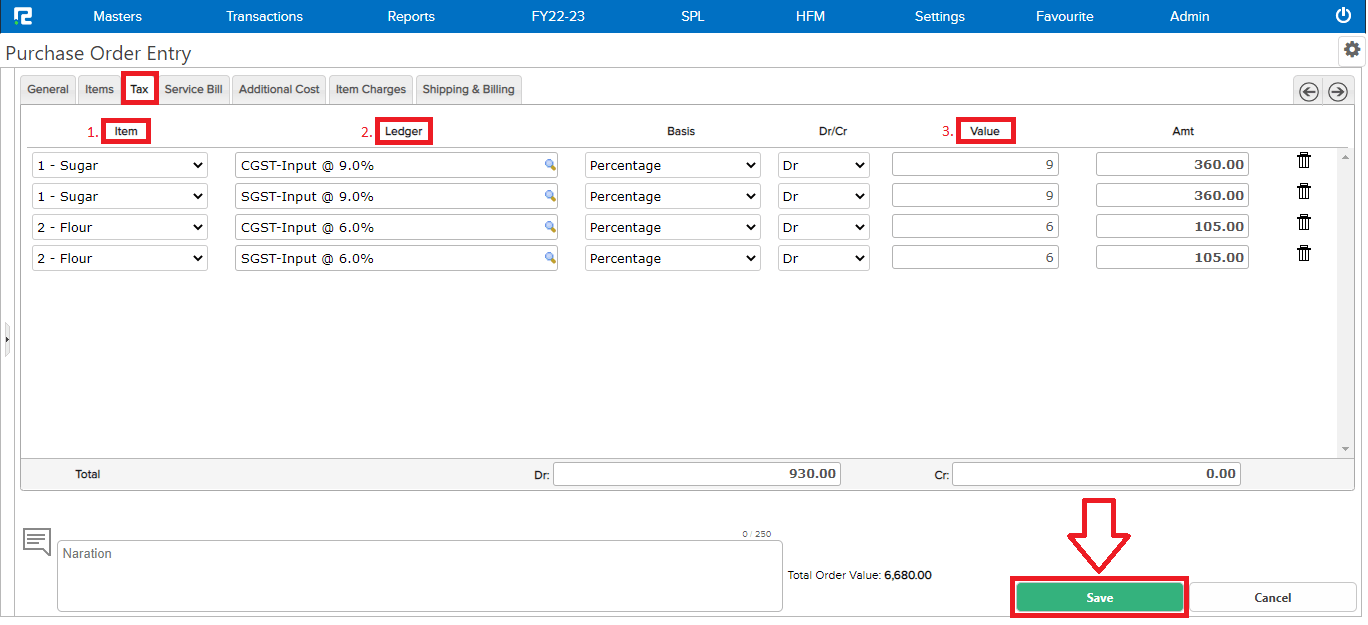Click search icon in SGST-Input @ 6.0% ledger

pos(549,258)
